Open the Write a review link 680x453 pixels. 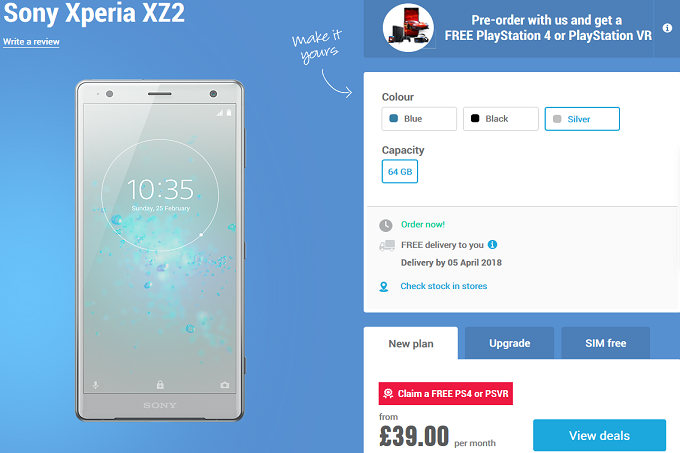point(31,42)
